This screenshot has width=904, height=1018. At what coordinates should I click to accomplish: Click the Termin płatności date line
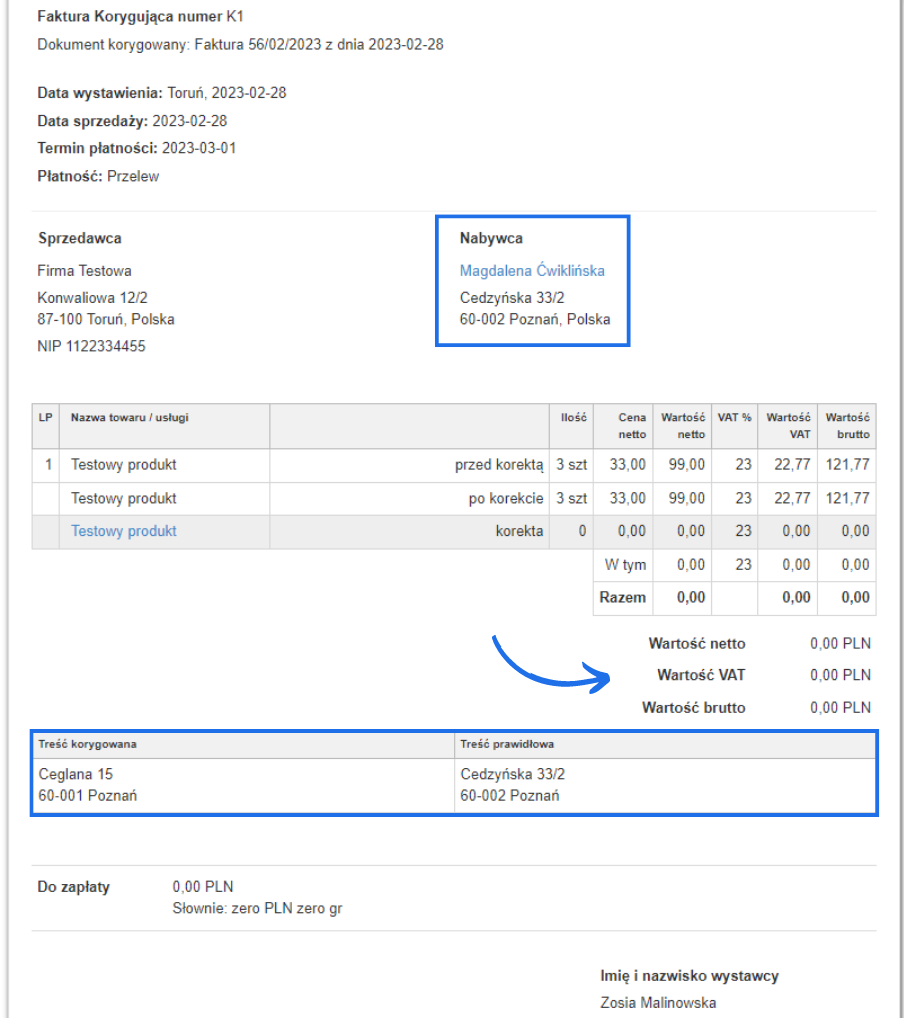click(137, 149)
